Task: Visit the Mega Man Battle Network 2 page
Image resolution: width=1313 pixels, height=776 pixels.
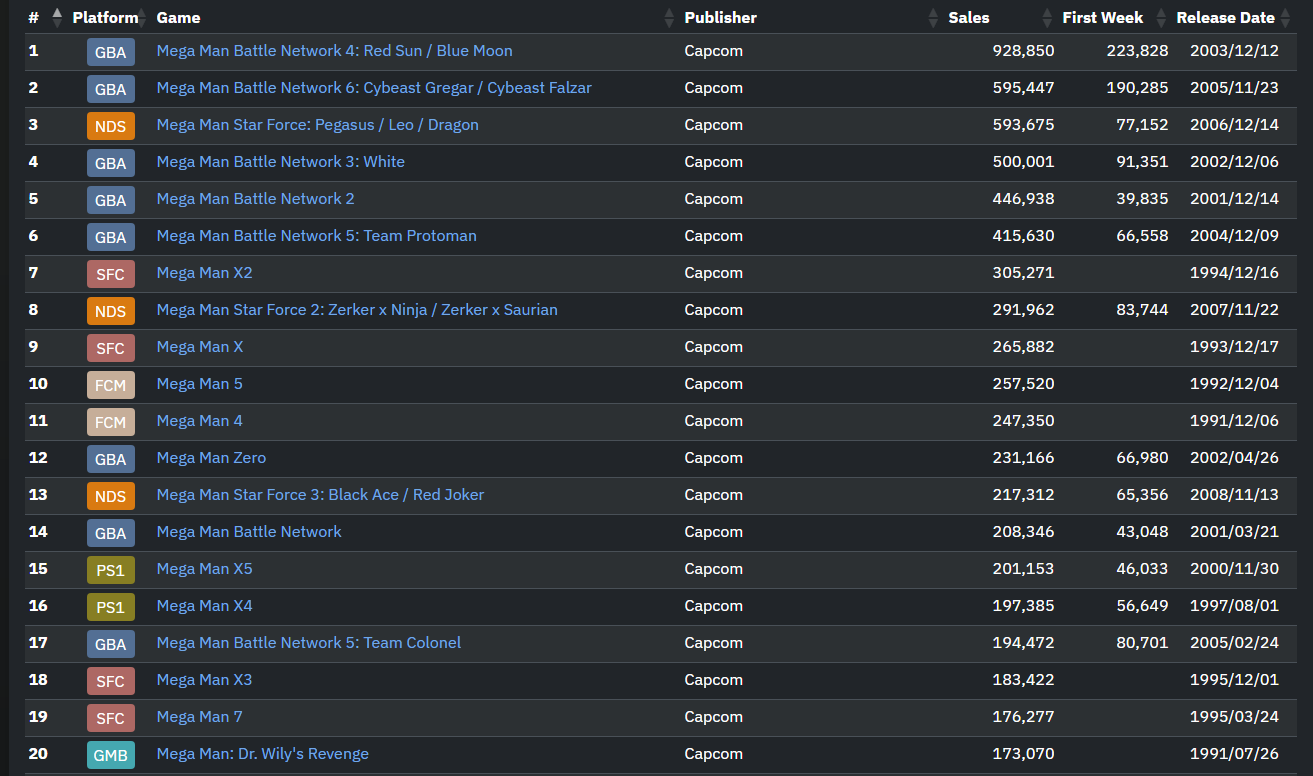Action: pyautogui.click(x=256, y=199)
